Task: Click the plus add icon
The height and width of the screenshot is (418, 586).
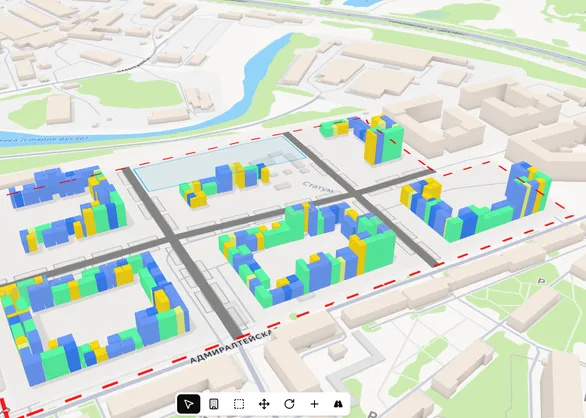Action: click(314, 404)
